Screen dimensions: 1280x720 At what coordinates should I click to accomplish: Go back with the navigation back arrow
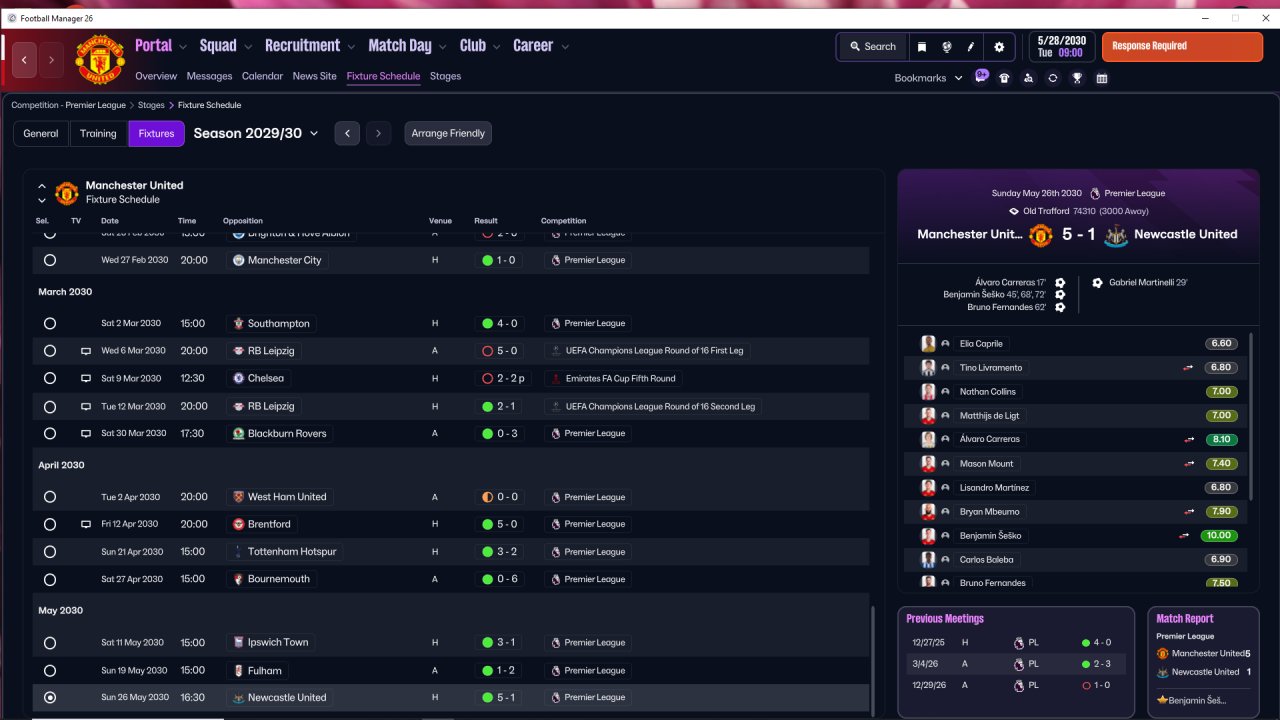[x=24, y=60]
